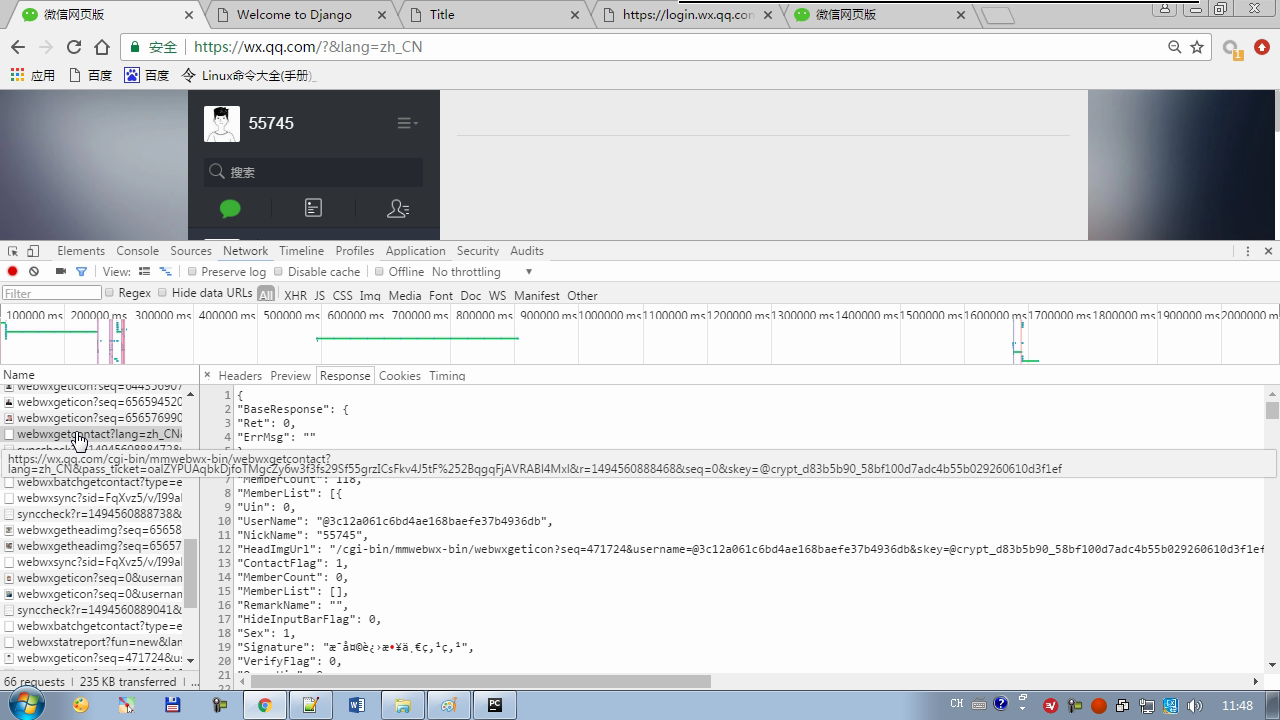Close the request details pane

click(207, 375)
